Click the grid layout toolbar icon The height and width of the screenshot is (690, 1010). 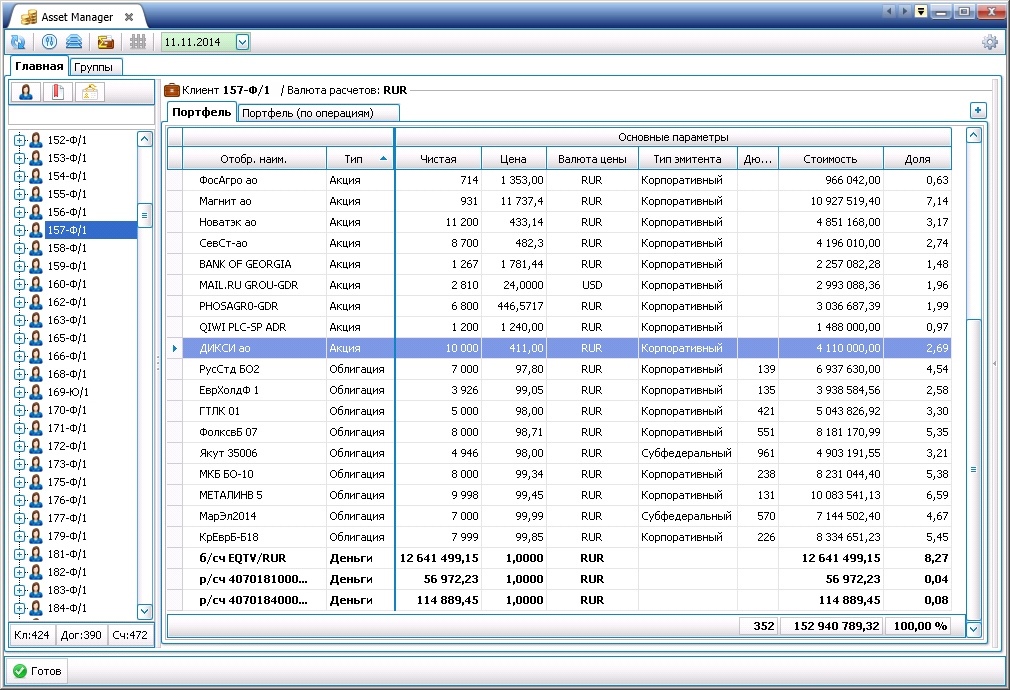coord(138,42)
